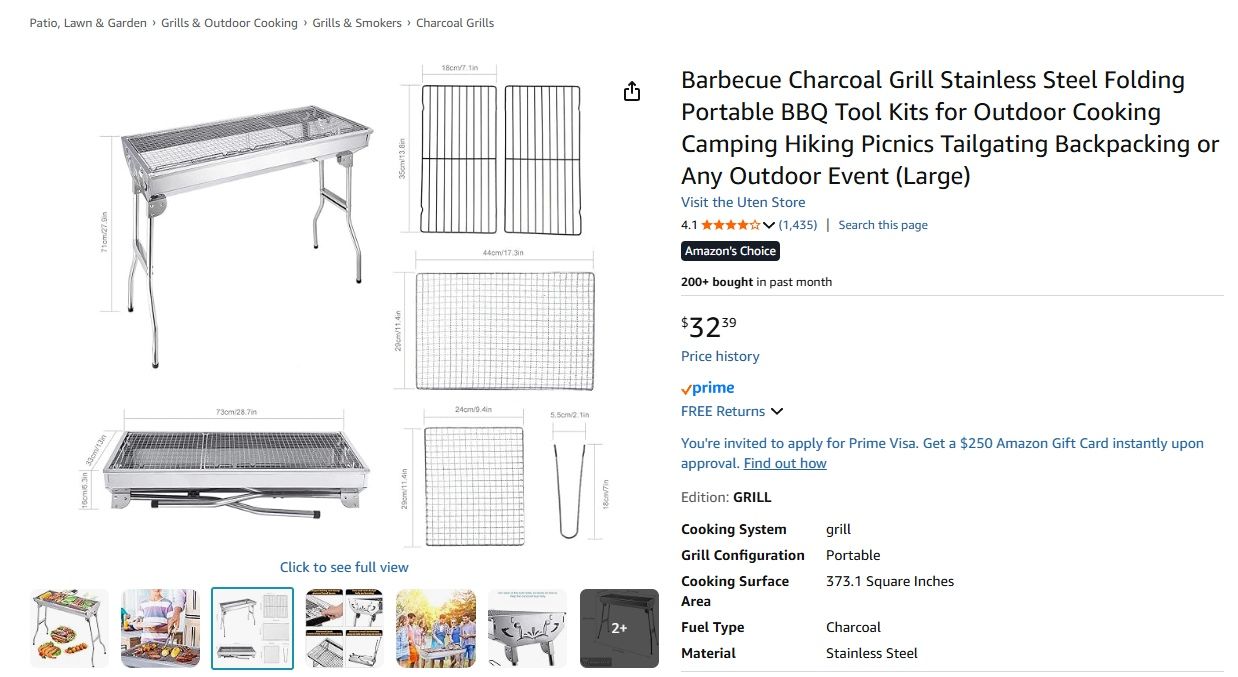Expand the ratings dropdown chevron
The image size is (1238, 677).
pyautogui.click(x=769, y=225)
